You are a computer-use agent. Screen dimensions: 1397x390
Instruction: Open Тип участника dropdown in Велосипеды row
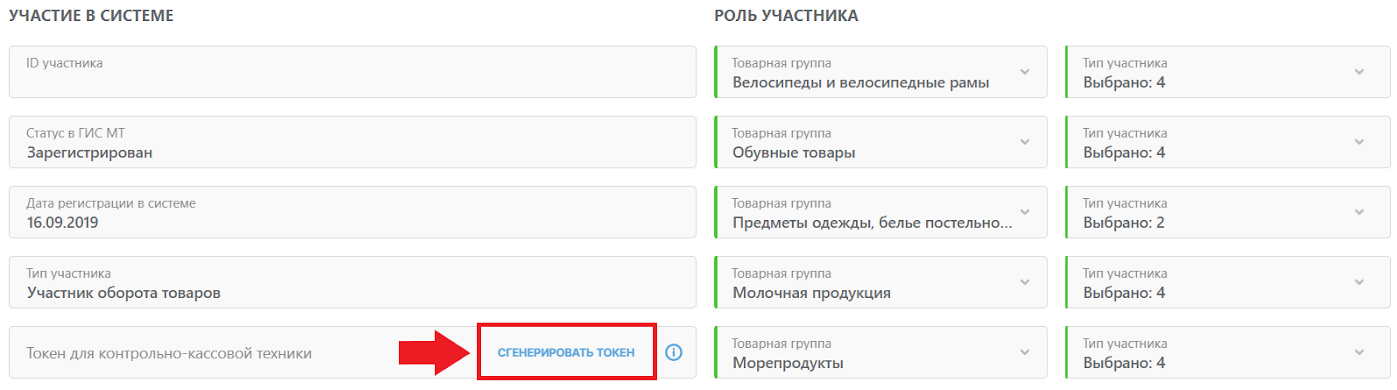[x=1227, y=72]
